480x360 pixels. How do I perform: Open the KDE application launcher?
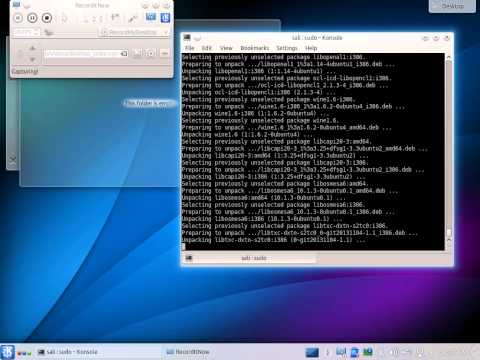[7, 352]
